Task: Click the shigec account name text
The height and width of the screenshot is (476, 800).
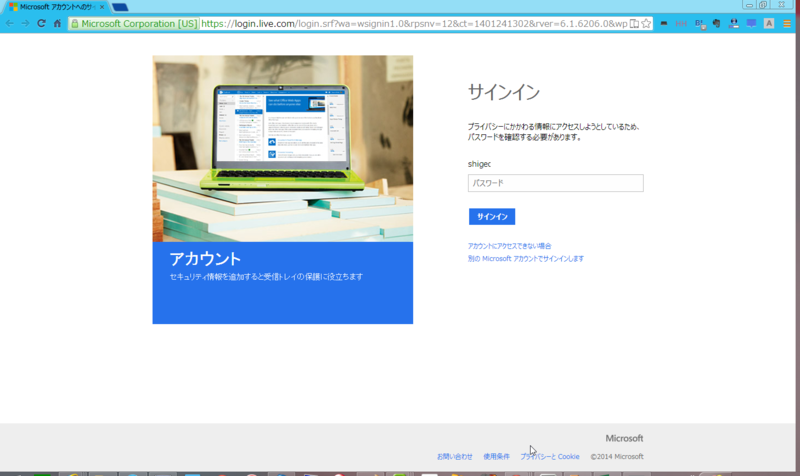Action: pos(479,164)
